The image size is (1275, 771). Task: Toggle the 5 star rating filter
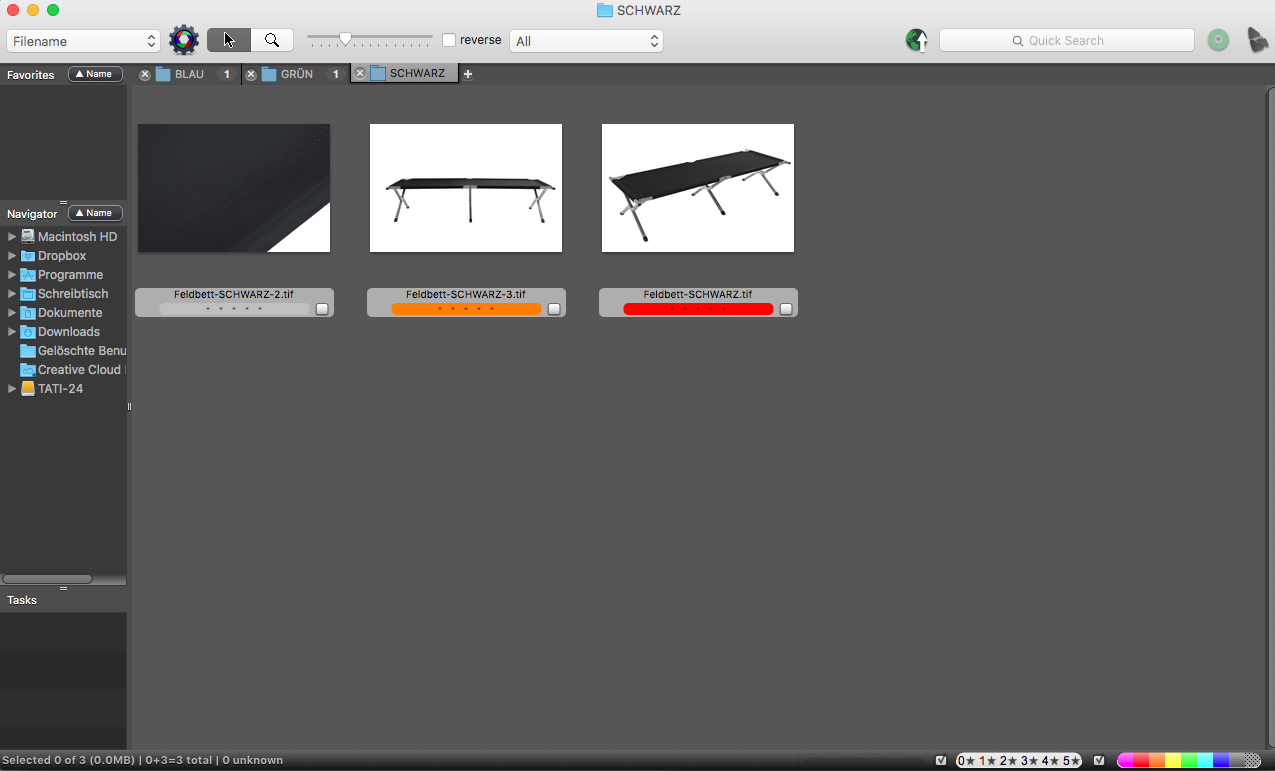tap(1071, 761)
